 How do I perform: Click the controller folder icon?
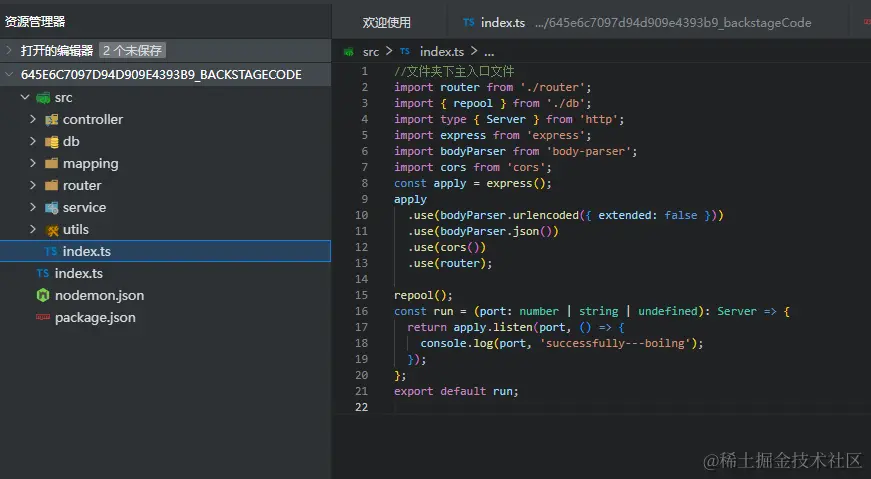click(52, 120)
